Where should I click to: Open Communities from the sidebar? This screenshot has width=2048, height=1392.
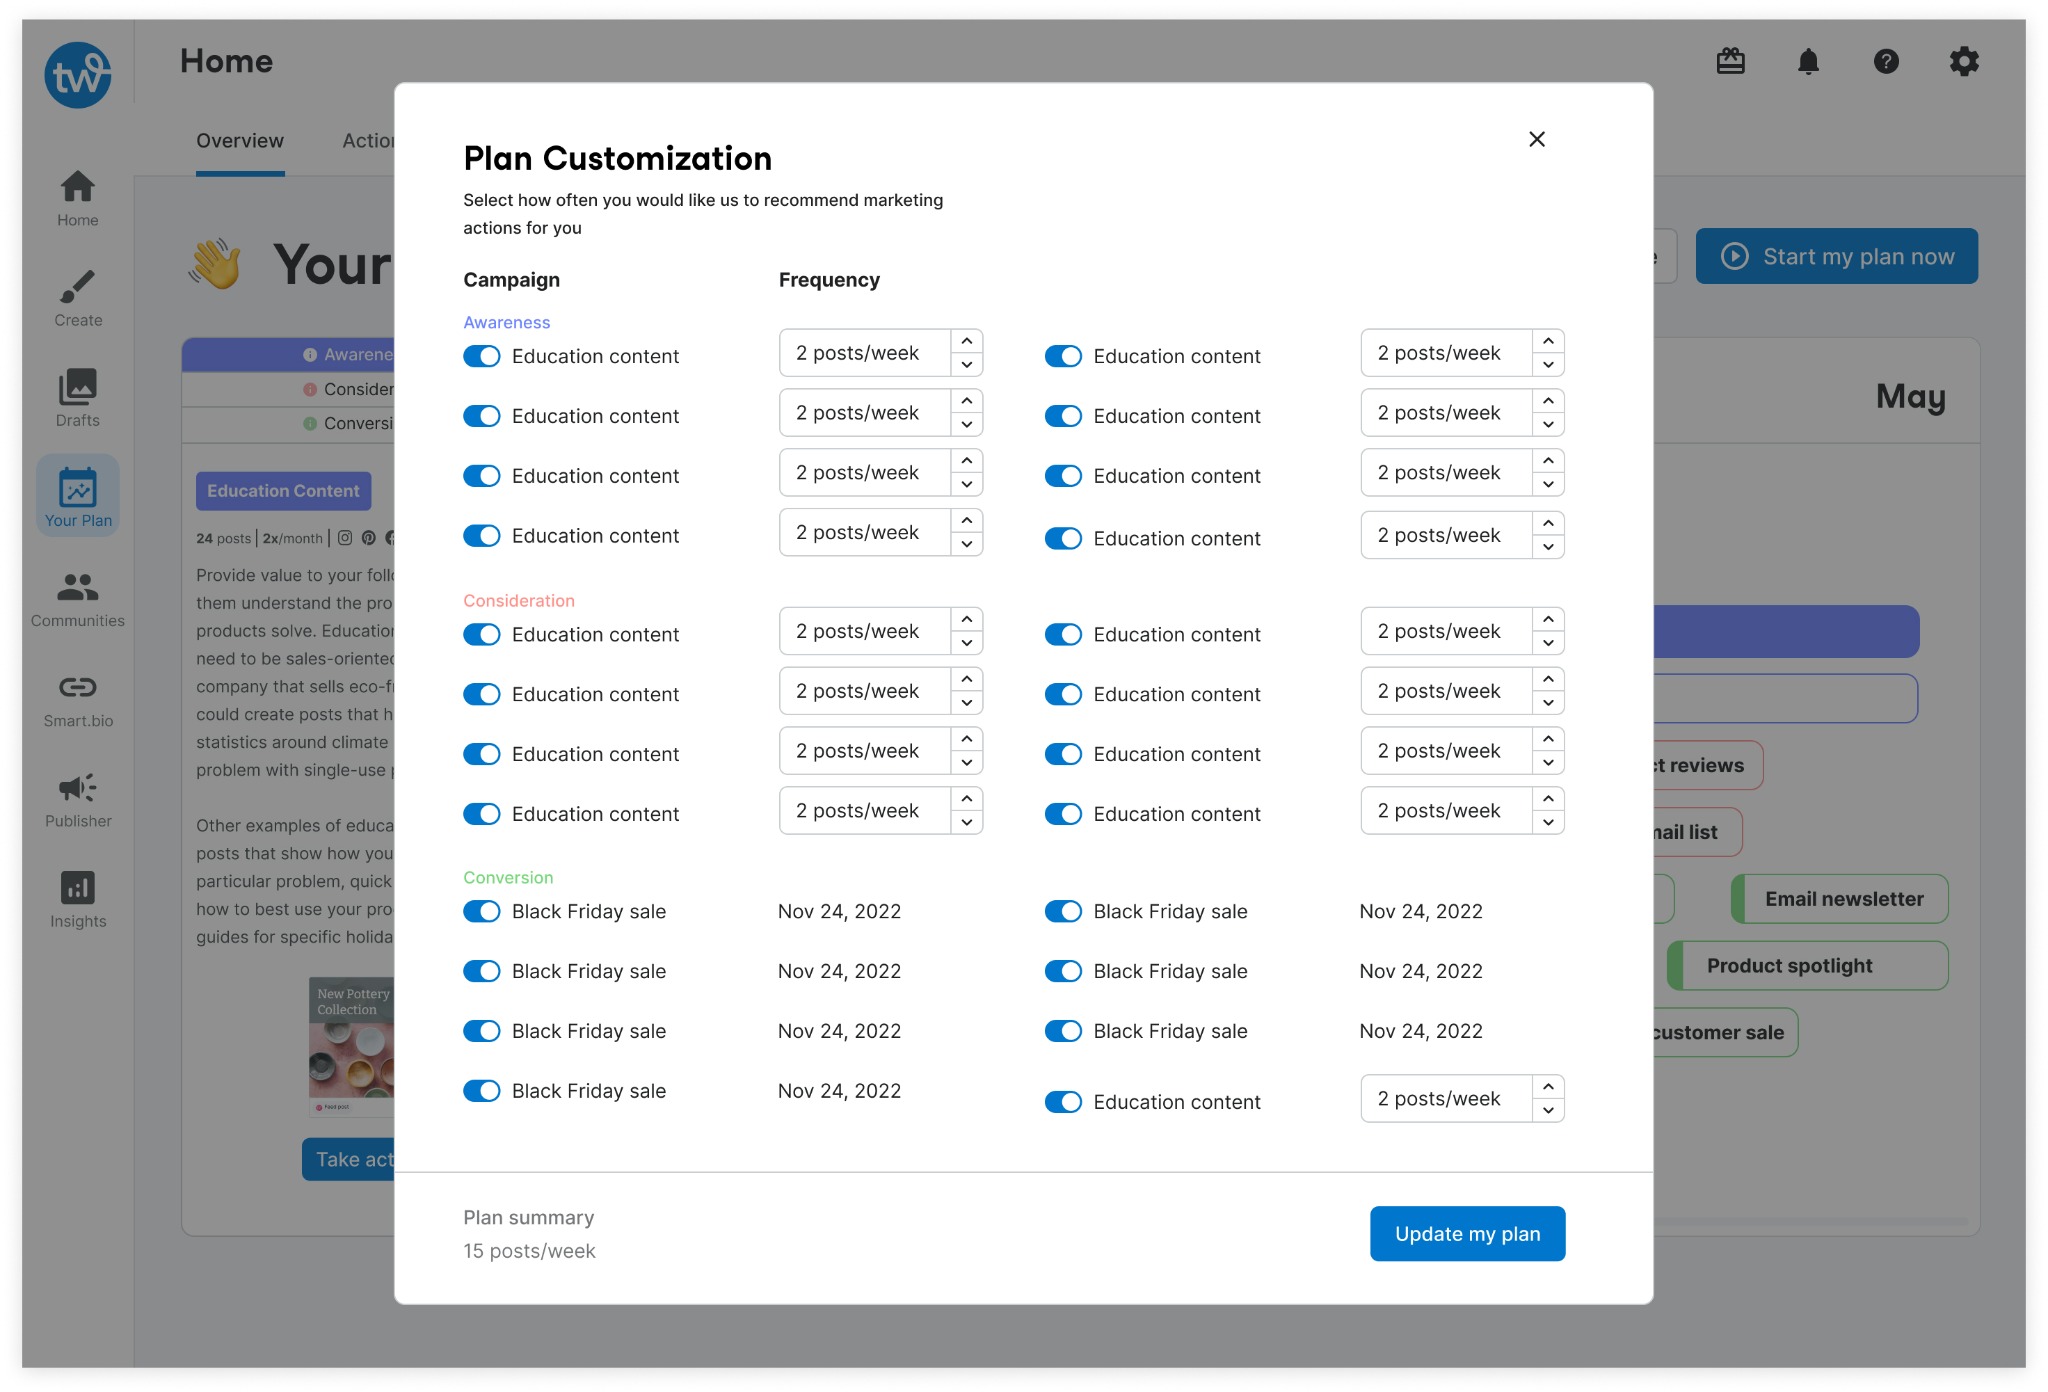(x=77, y=599)
